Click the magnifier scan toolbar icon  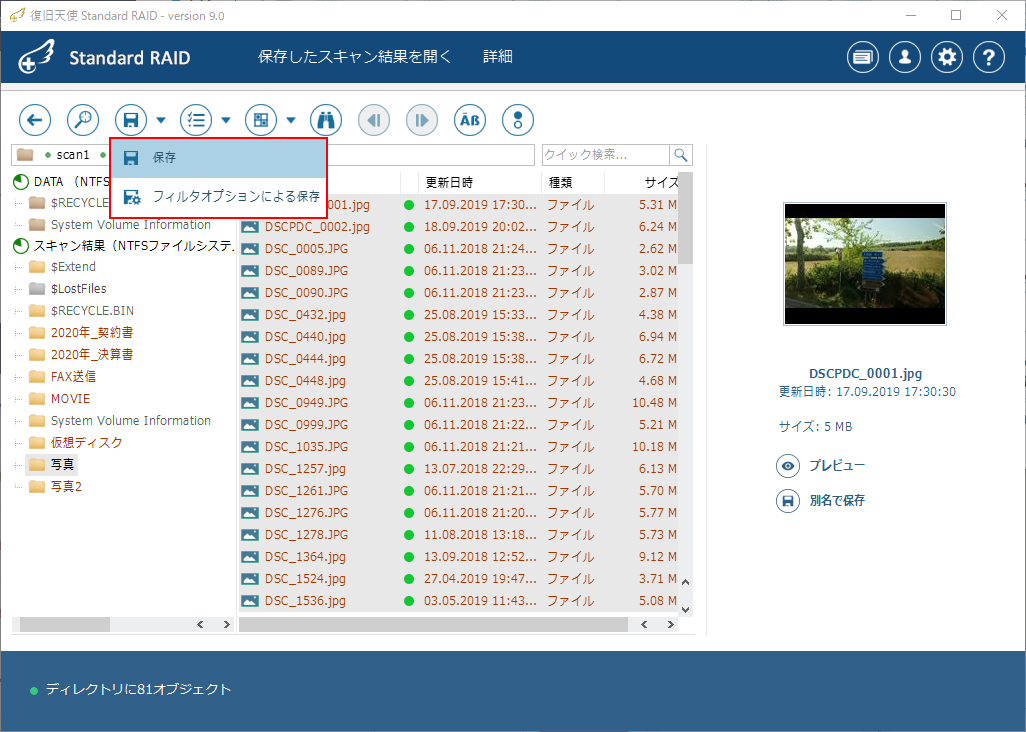click(83, 120)
